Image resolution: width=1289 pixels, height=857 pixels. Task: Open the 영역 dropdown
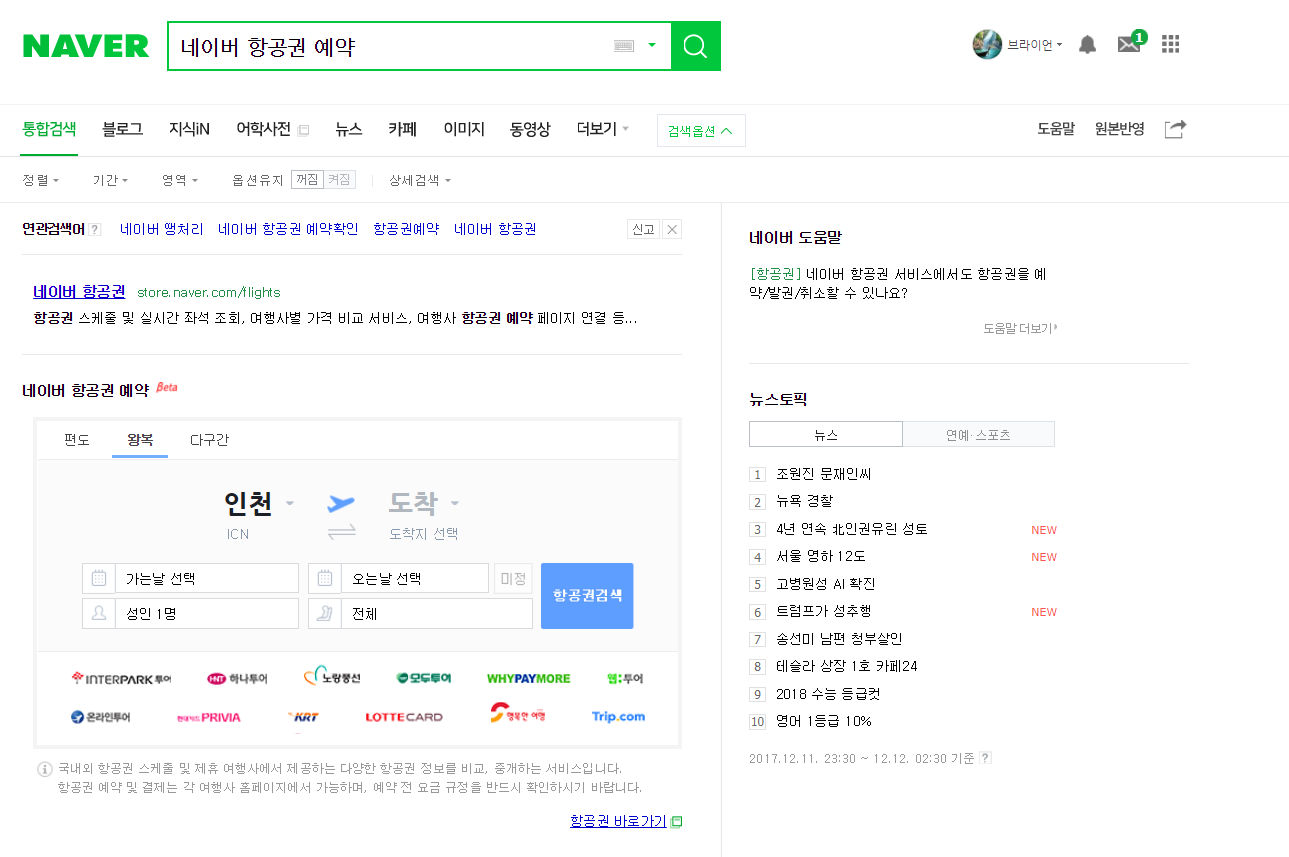click(x=180, y=180)
